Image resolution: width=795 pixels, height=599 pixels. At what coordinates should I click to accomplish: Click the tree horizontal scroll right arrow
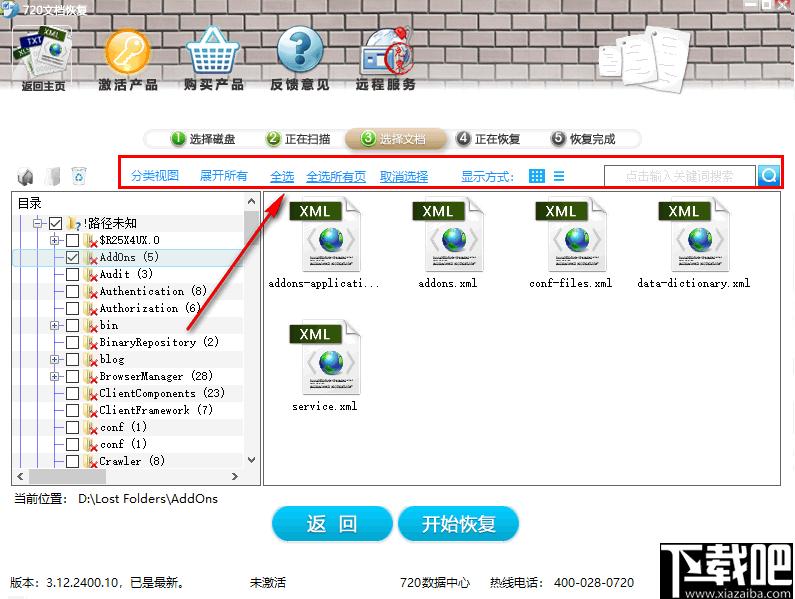pyautogui.click(x=234, y=476)
